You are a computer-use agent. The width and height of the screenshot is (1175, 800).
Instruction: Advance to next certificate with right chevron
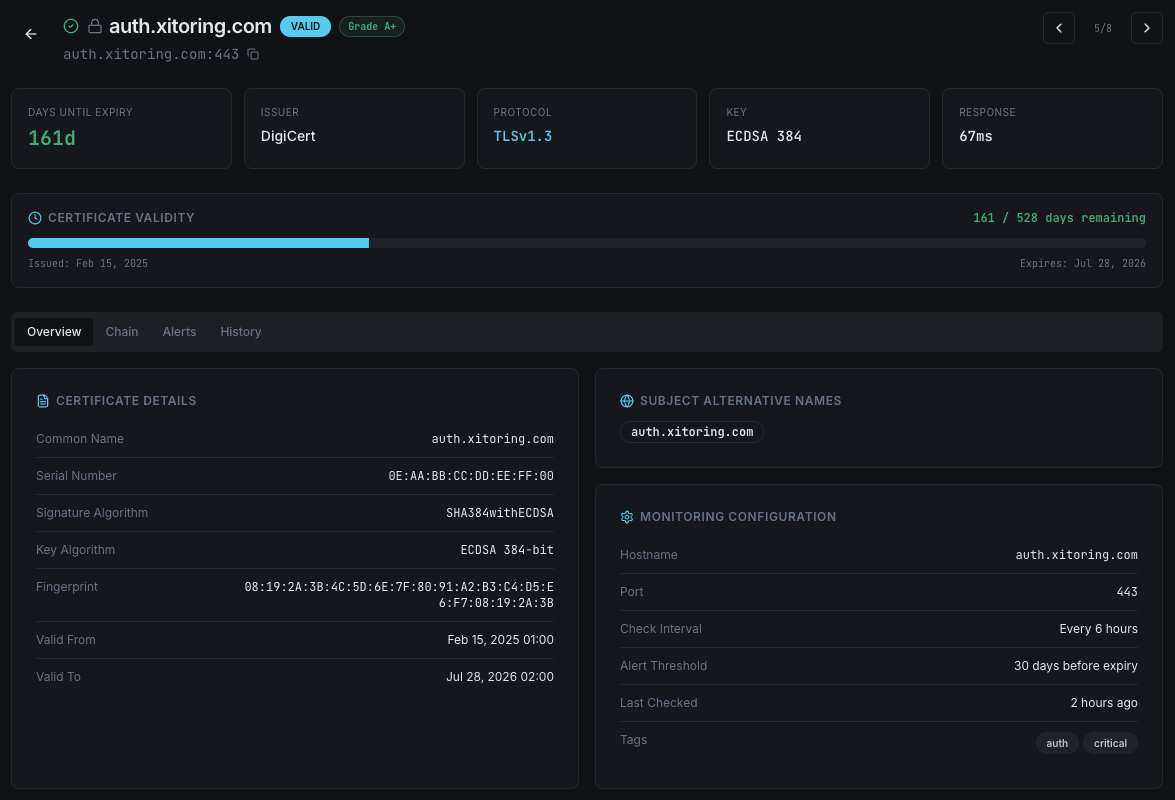pyautogui.click(x=1146, y=28)
